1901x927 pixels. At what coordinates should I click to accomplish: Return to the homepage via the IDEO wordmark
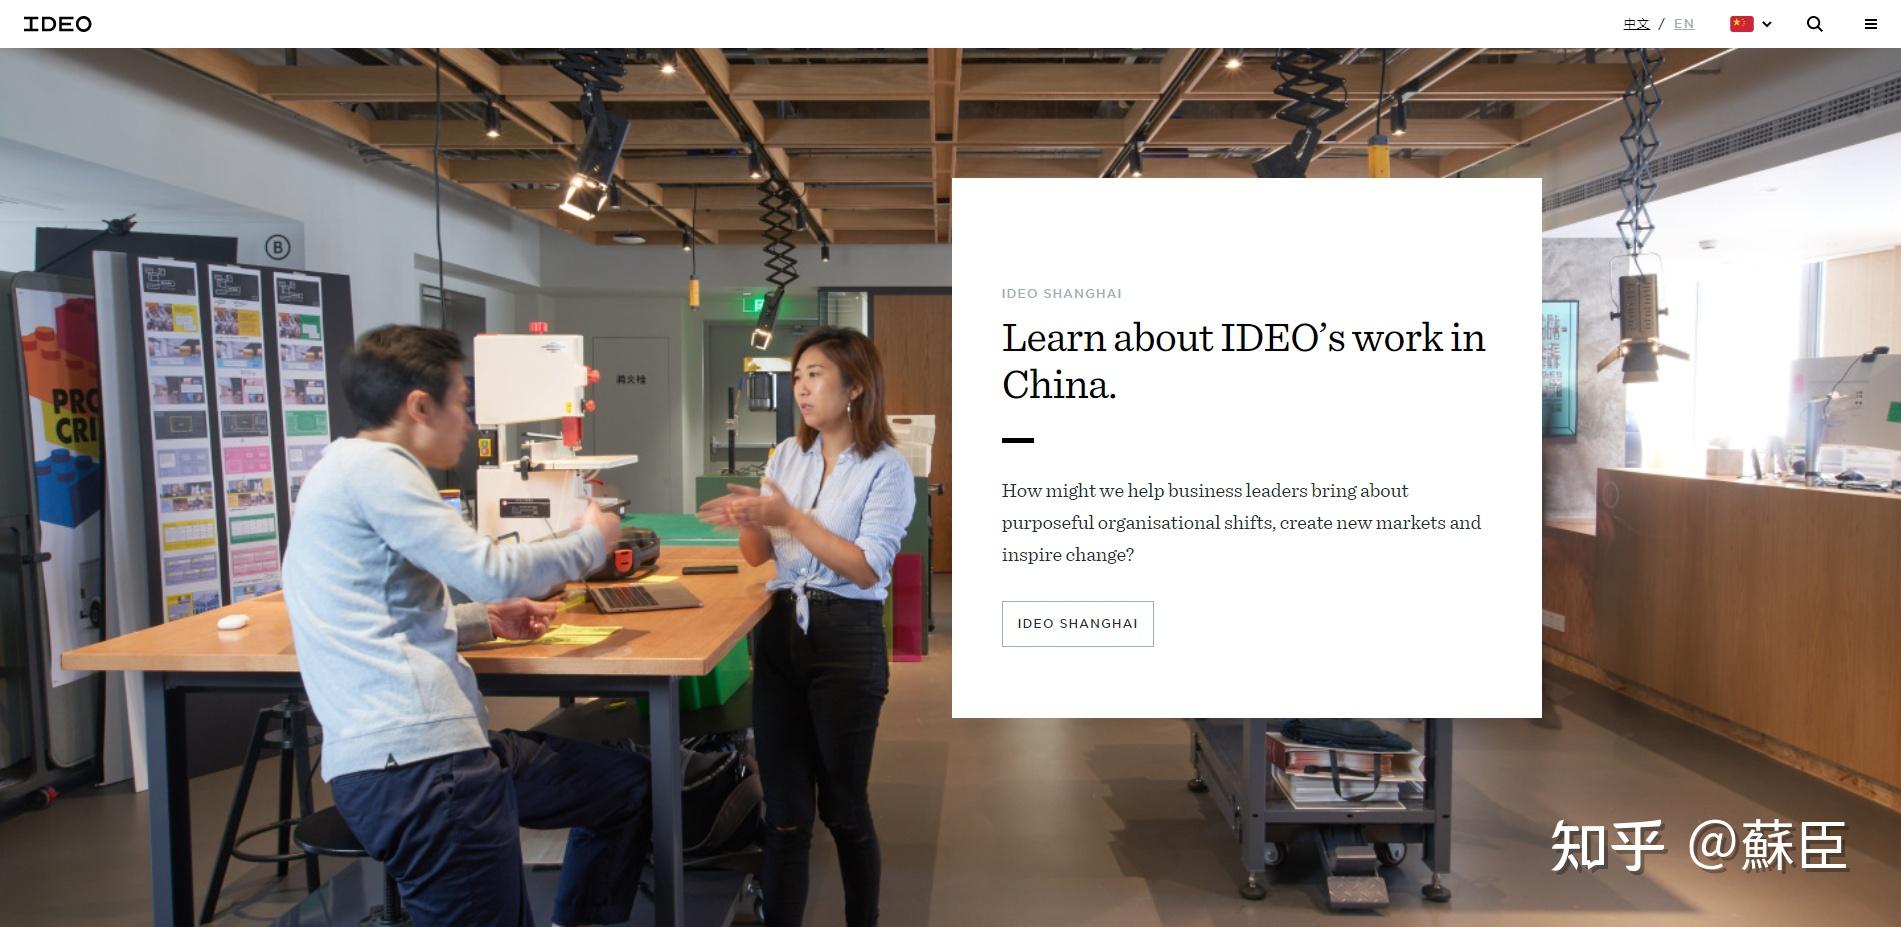(x=57, y=23)
